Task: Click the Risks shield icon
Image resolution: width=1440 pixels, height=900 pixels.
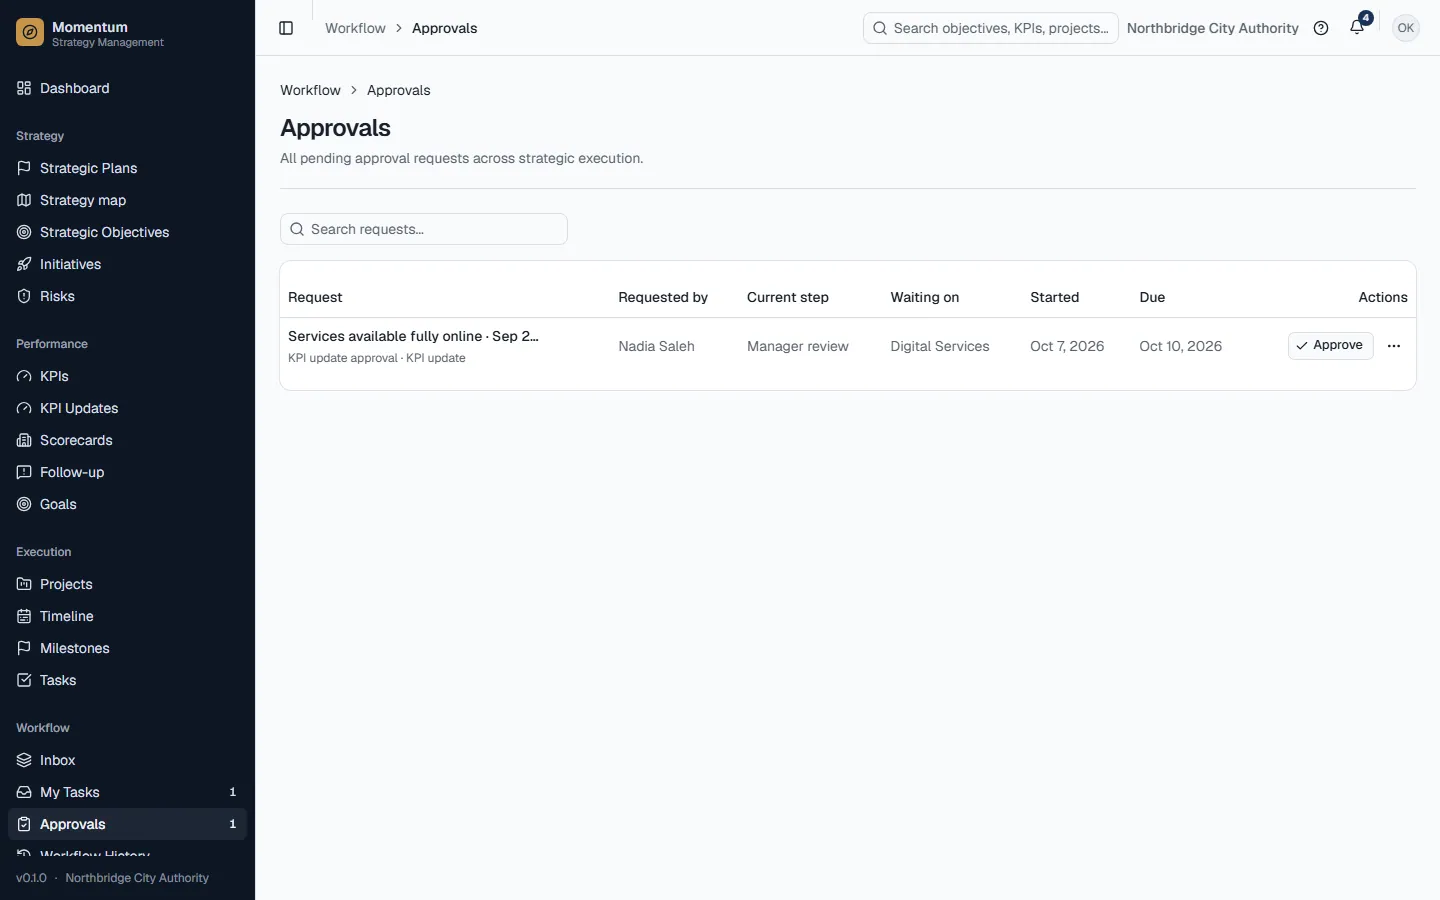Action: (x=24, y=296)
